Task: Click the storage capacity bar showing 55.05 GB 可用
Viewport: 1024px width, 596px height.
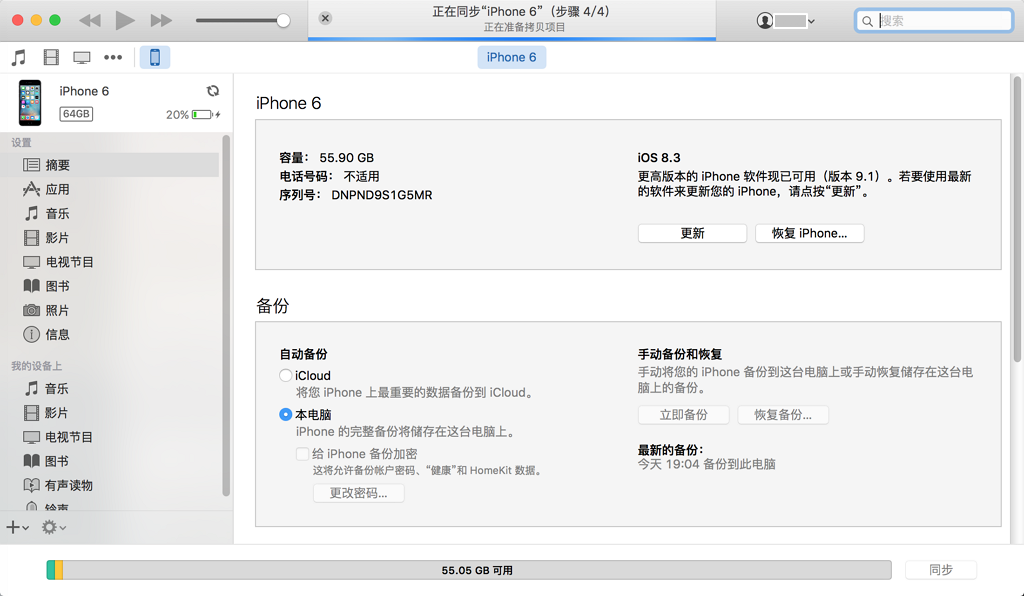Action: 469,570
